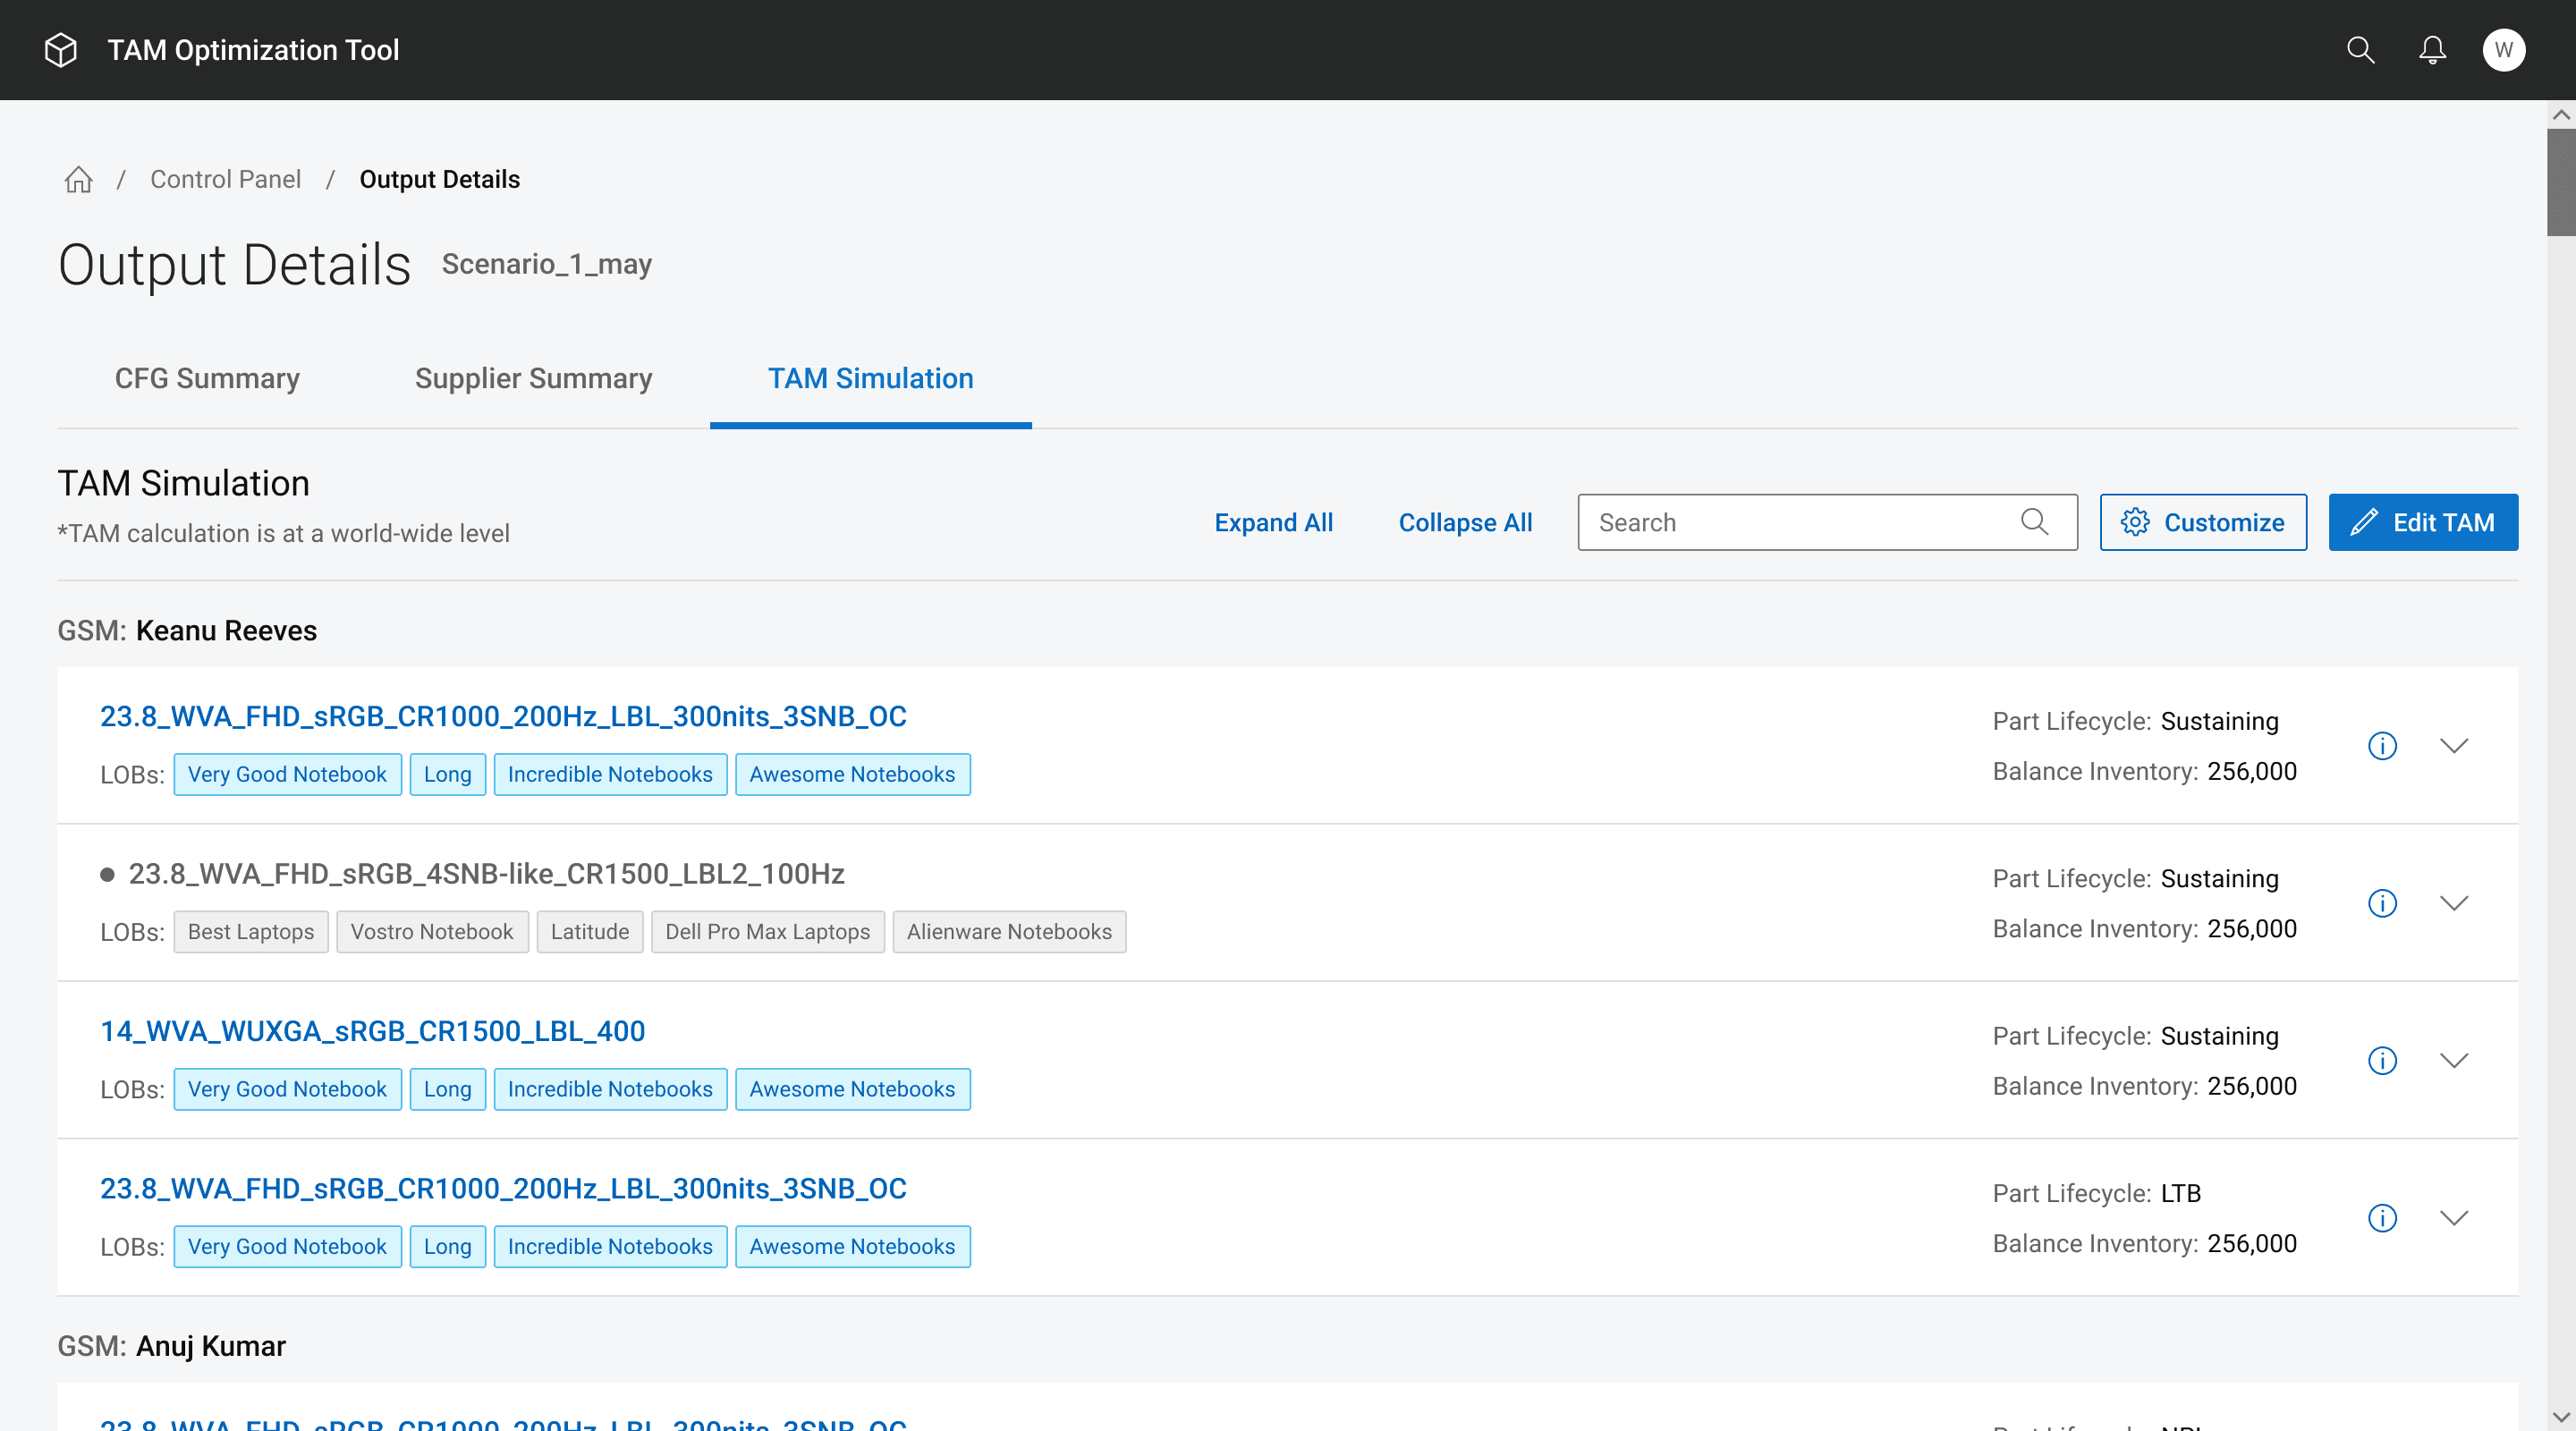Expand the LTB lifecycle part row
The image size is (2576, 1431).
[2454, 1218]
